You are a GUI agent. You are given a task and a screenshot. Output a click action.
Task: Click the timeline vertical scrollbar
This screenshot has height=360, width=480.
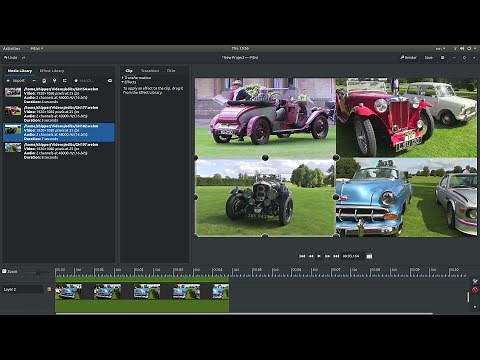point(468,297)
